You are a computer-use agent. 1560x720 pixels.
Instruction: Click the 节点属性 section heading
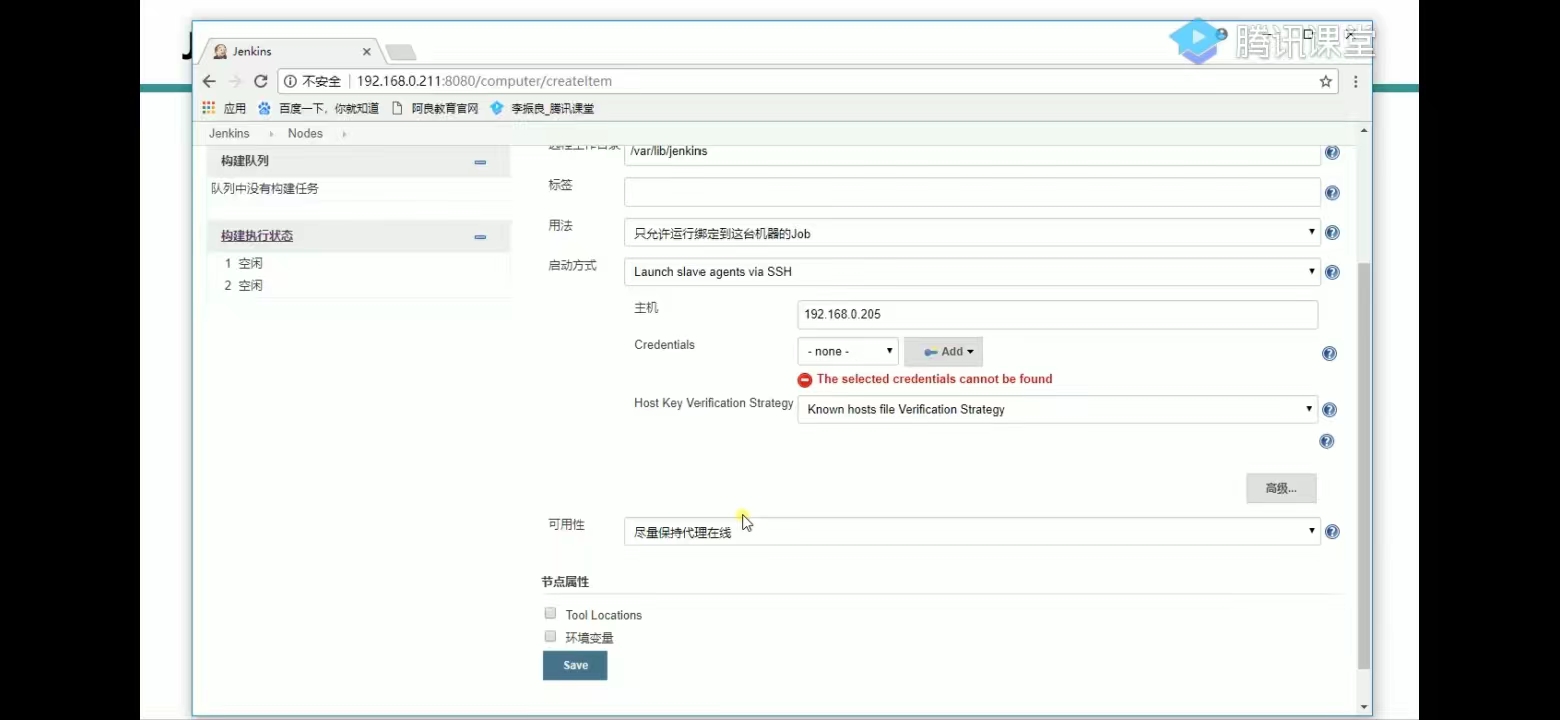[x=565, y=582]
